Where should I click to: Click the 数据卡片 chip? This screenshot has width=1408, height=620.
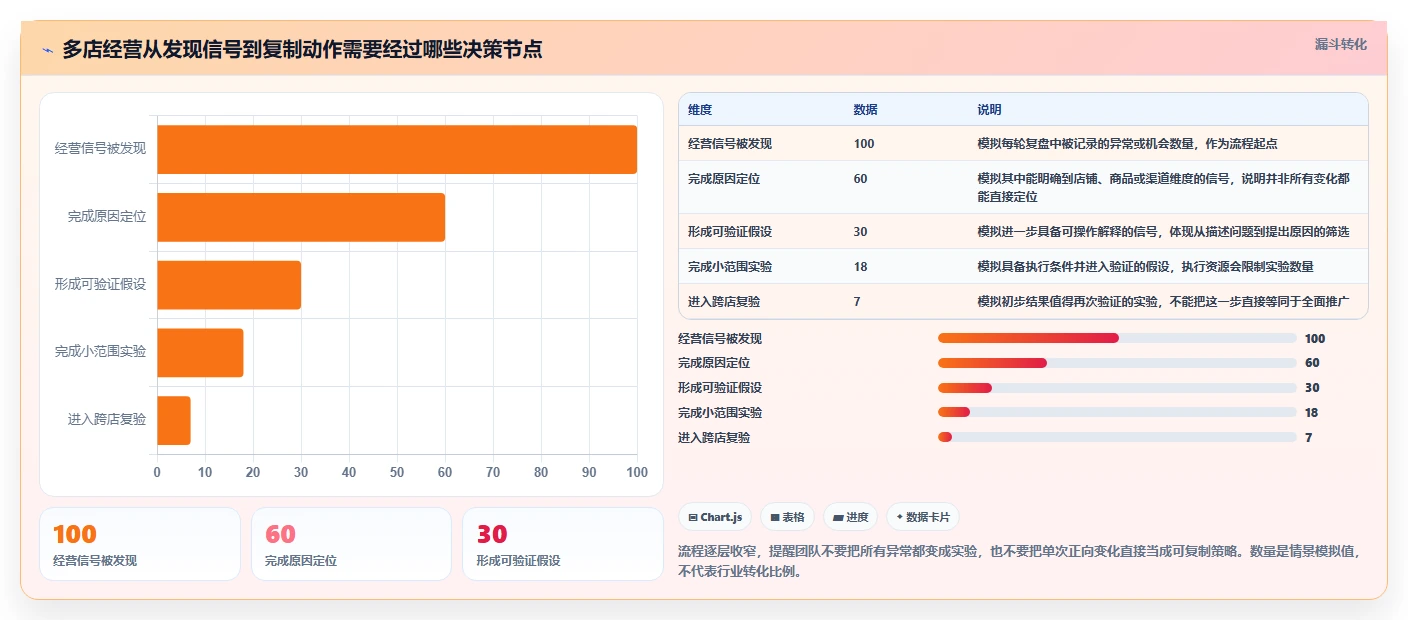[922, 517]
